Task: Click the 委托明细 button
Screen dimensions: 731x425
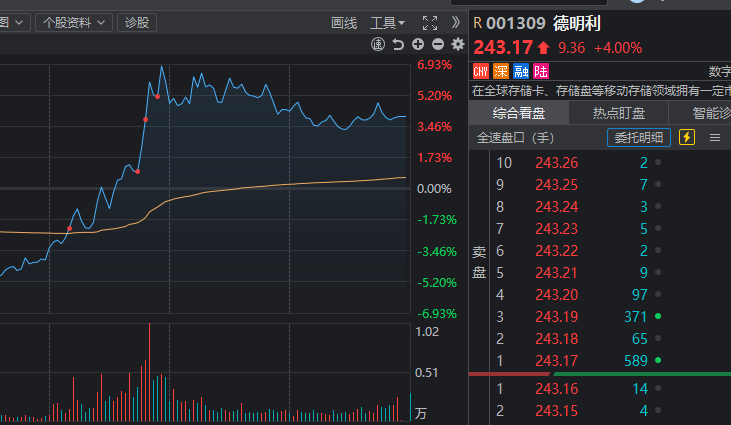Action: pyautogui.click(x=639, y=137)
